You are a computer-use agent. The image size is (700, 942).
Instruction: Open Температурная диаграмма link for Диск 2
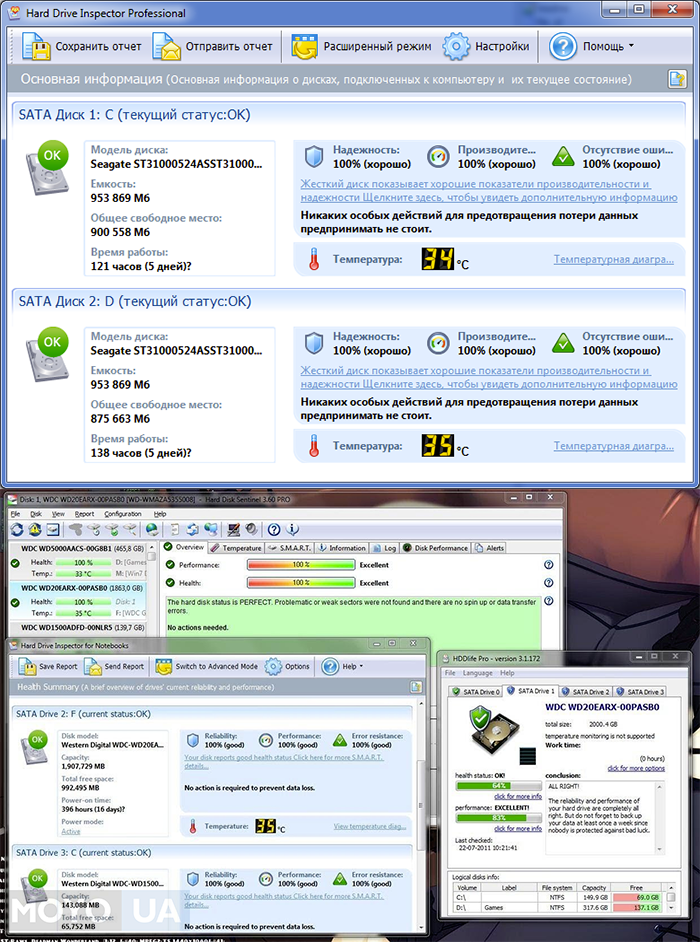613,446
